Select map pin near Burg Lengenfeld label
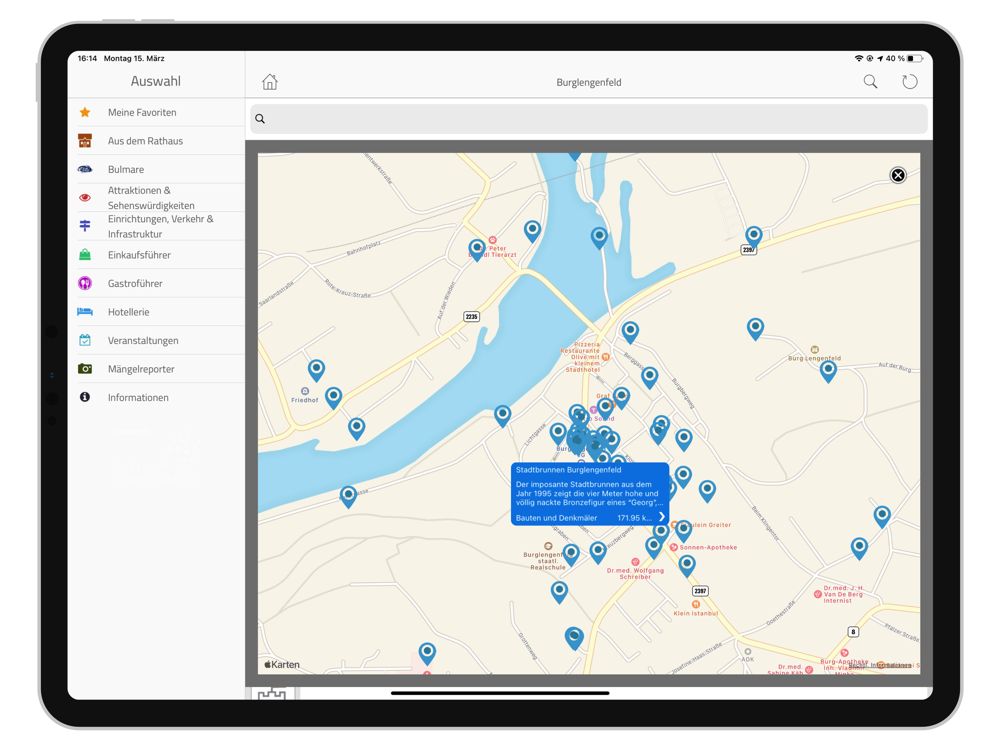This screenshot has width=1000, height=750. (828, 371)
